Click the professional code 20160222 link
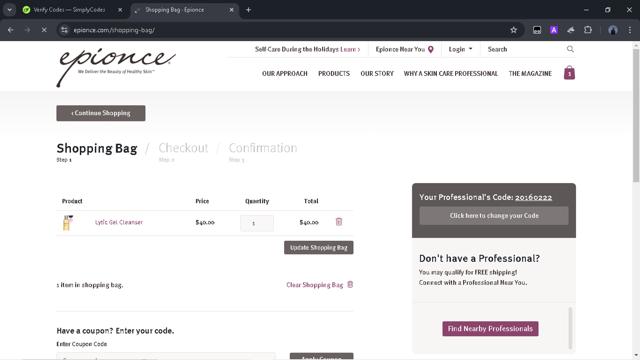Viewport: 640px width, 360px height. pyautogui.click(x=533, y=197)
